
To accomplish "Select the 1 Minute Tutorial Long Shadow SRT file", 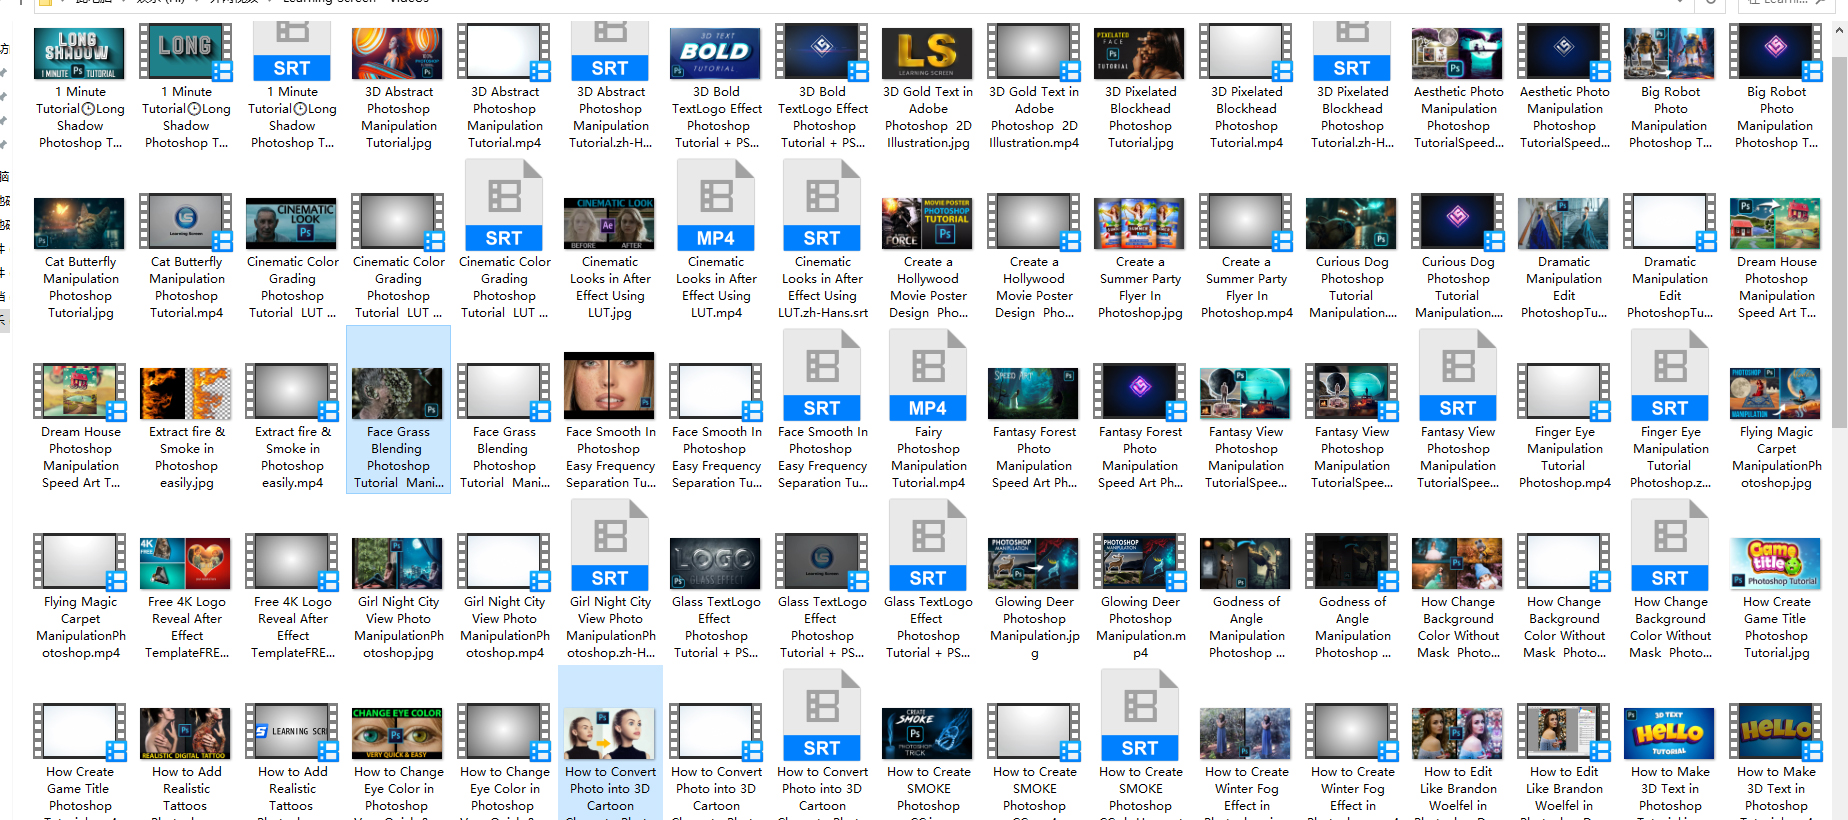I will coord(292,53).
